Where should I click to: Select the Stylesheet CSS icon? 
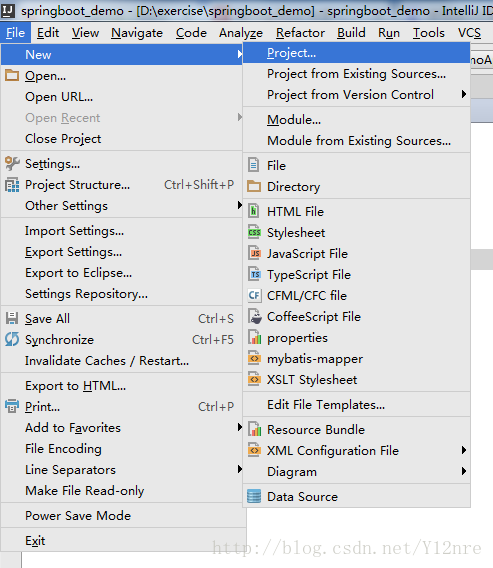254,232
